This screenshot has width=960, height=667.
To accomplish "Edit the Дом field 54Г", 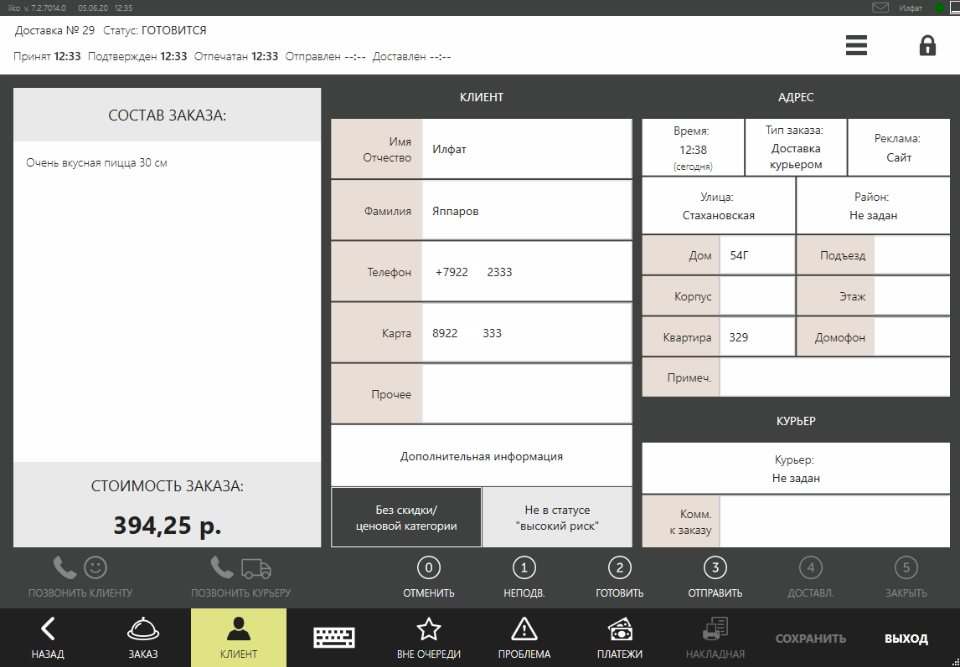I will pos(757,255).
